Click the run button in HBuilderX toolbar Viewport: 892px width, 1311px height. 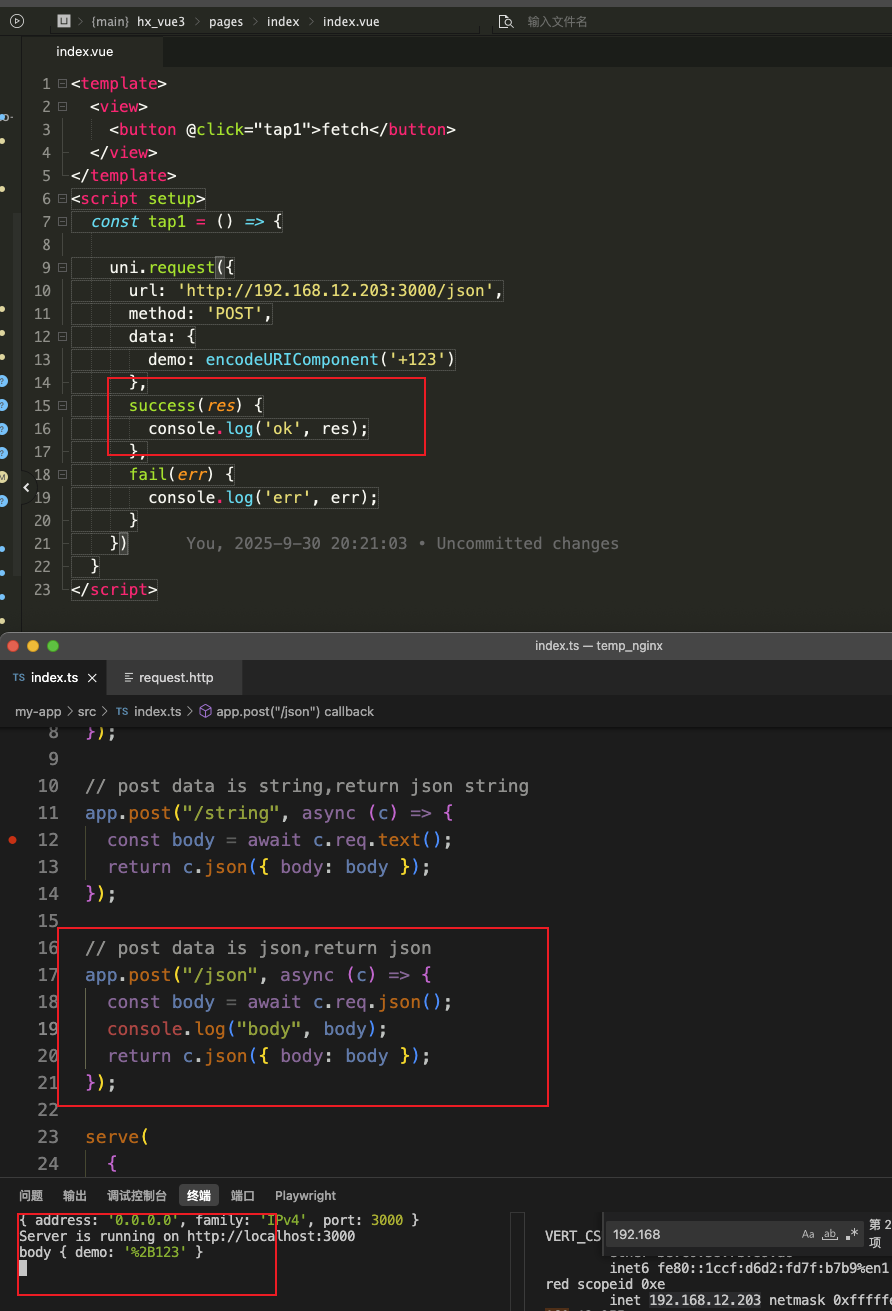coord(16,20)
